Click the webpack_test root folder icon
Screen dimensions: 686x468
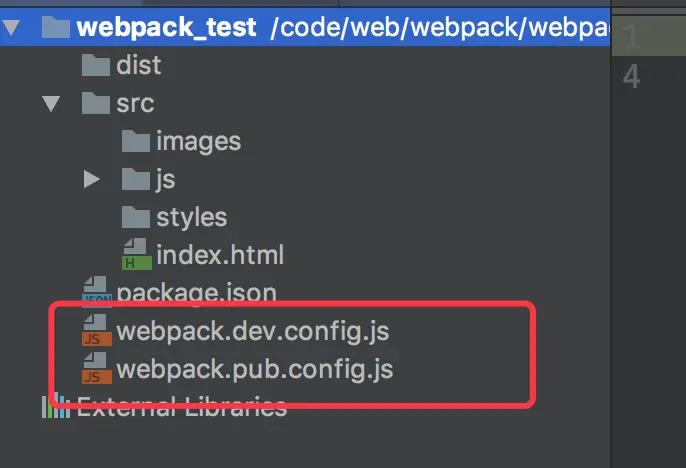click(x=56, y=27)
